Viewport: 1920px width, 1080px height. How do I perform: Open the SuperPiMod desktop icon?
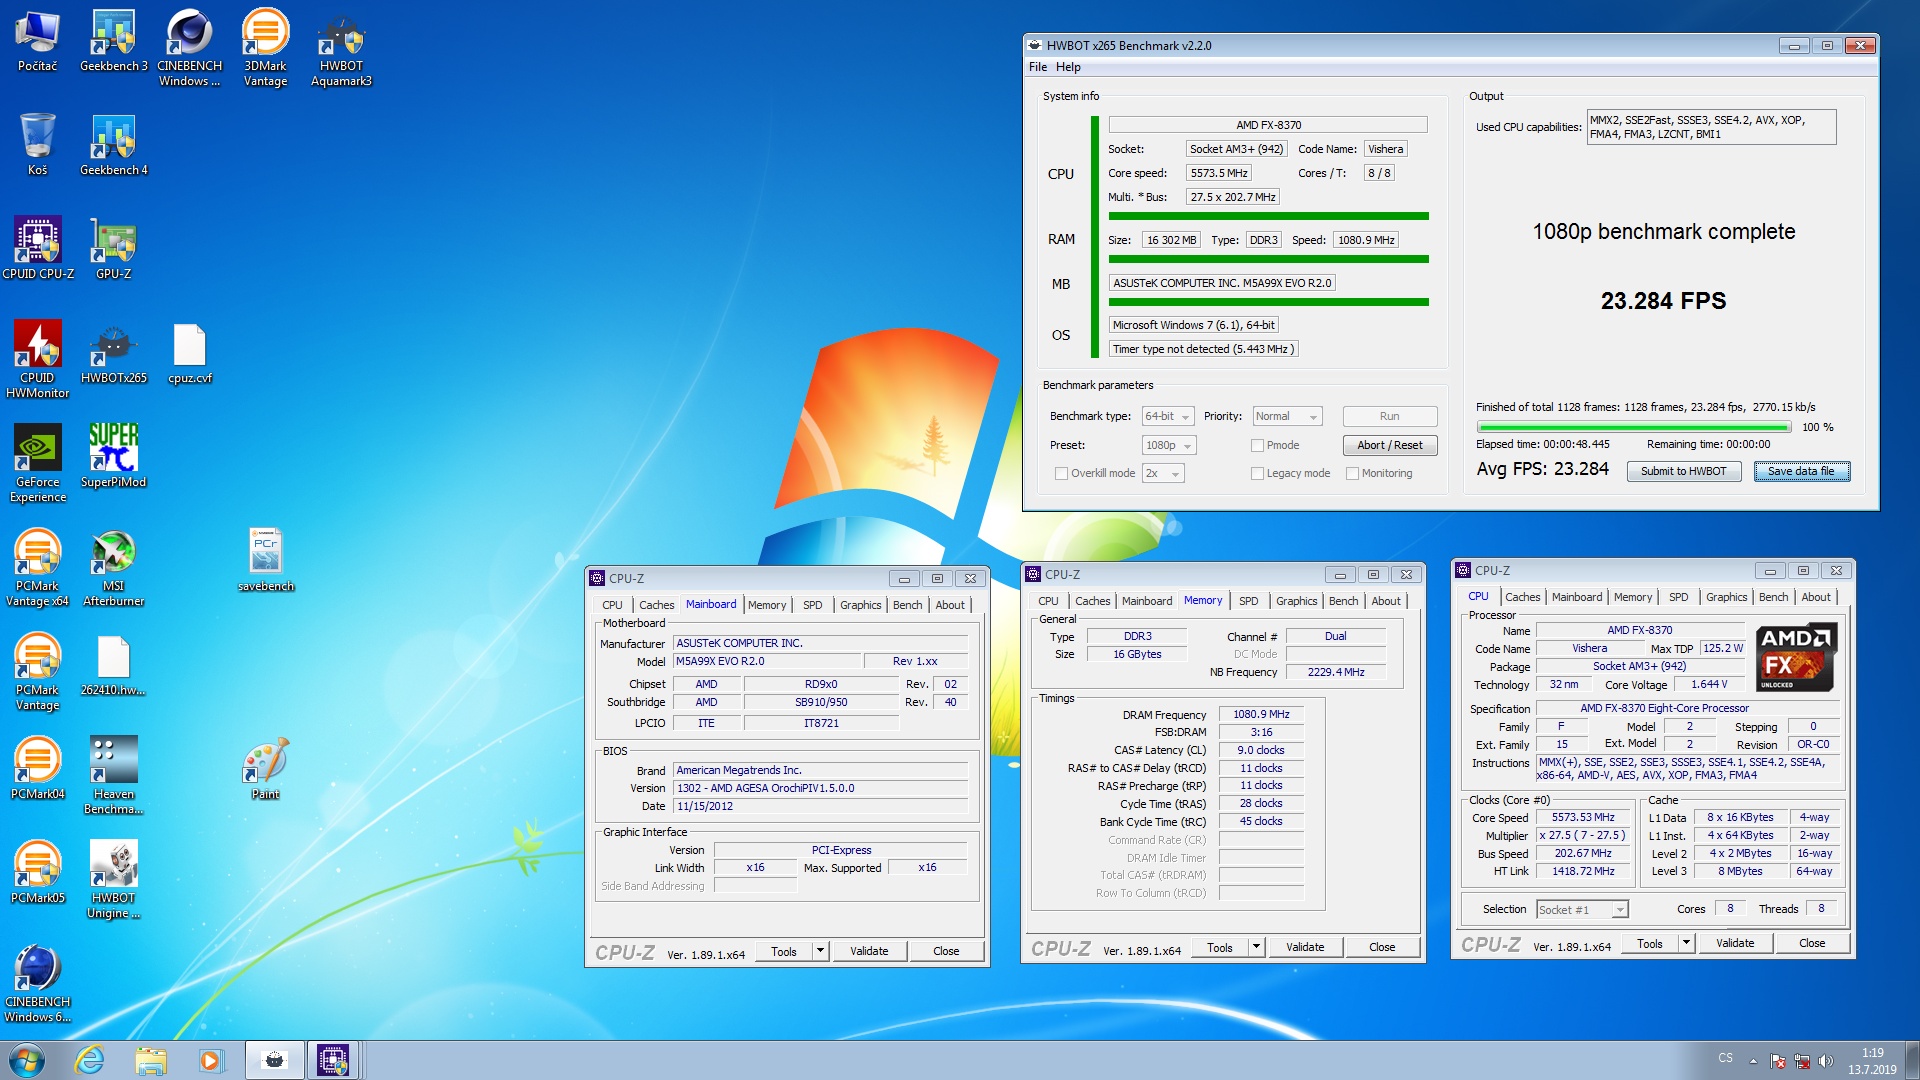(x=113, y=456)
